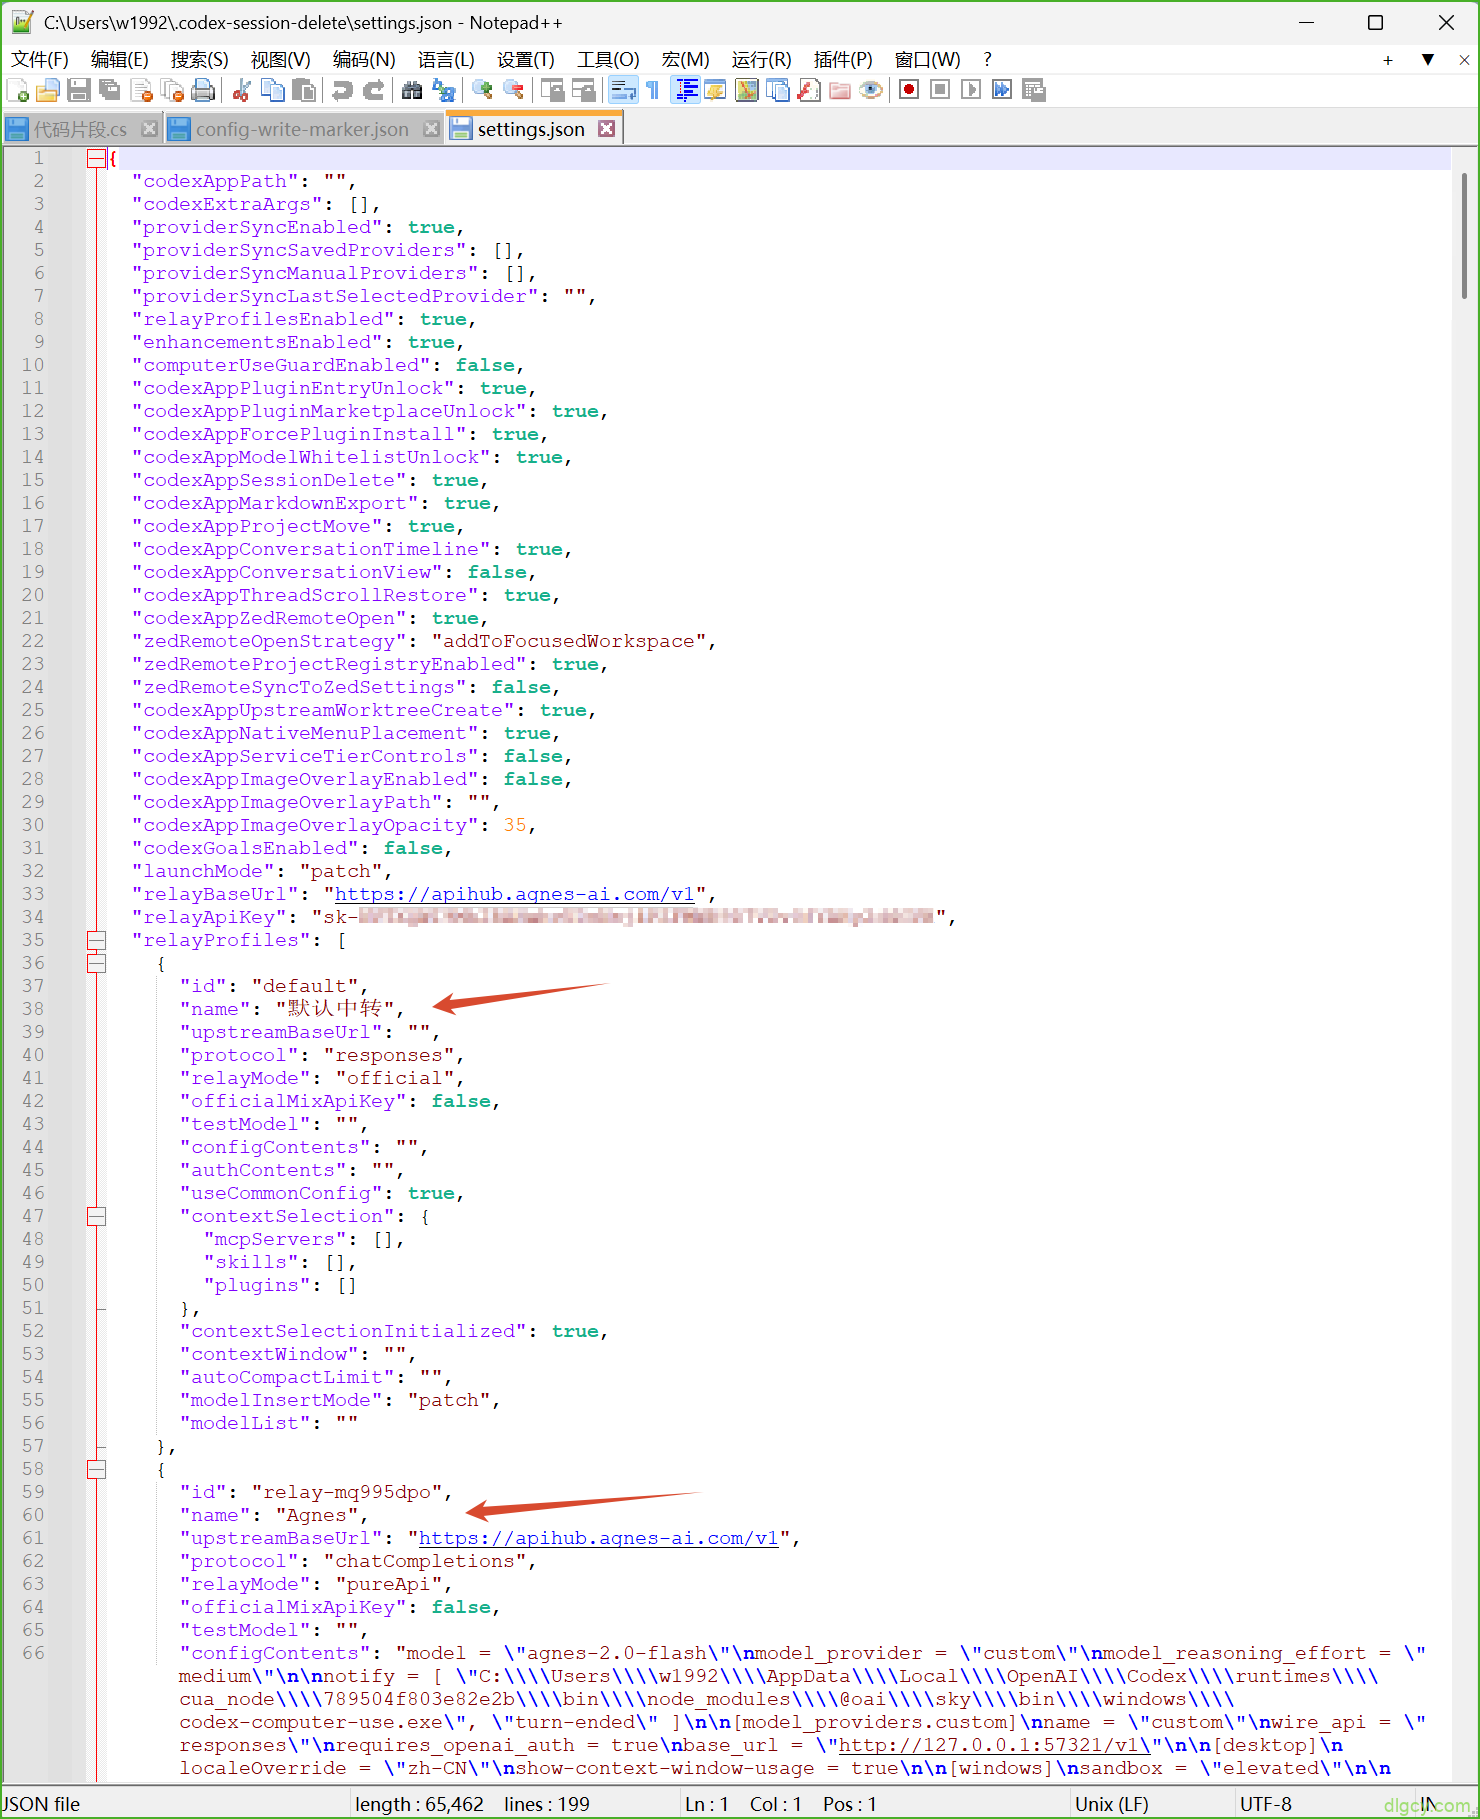
Task: Collapse the root object fold marker on line 1
Action: [x=96, y=158]
